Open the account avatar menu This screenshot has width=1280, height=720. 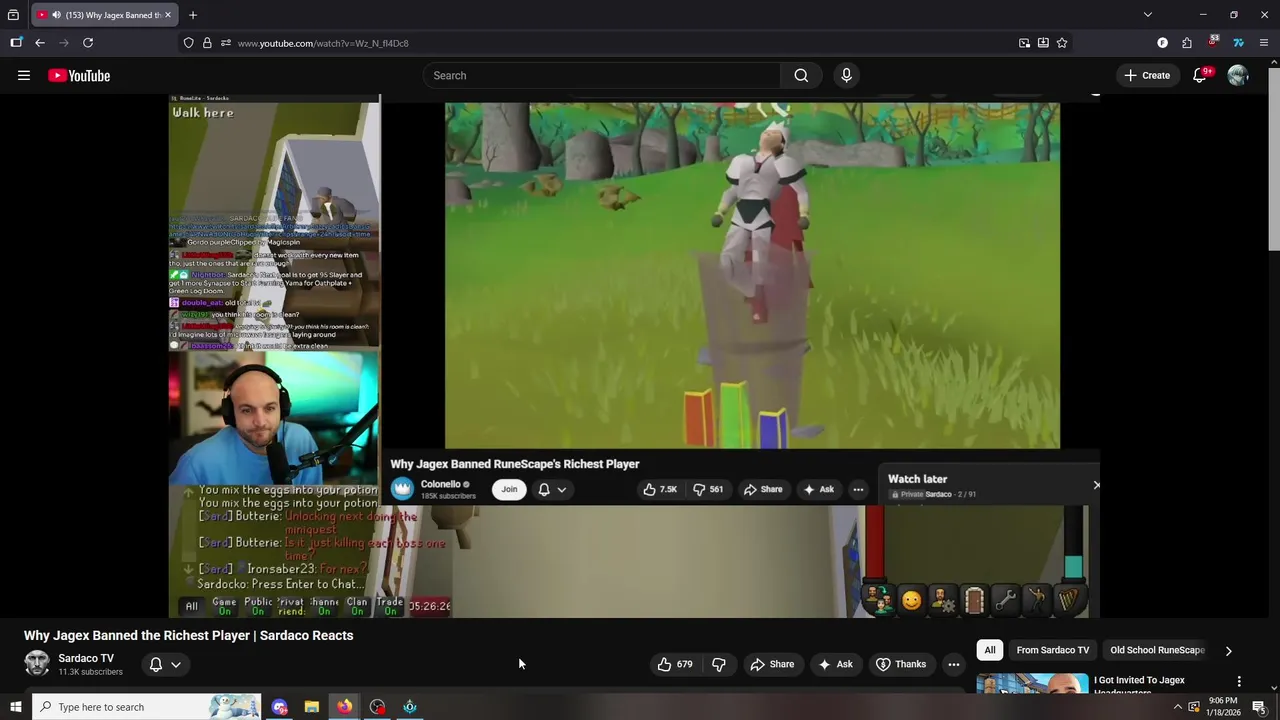(x=1238, y=75)
